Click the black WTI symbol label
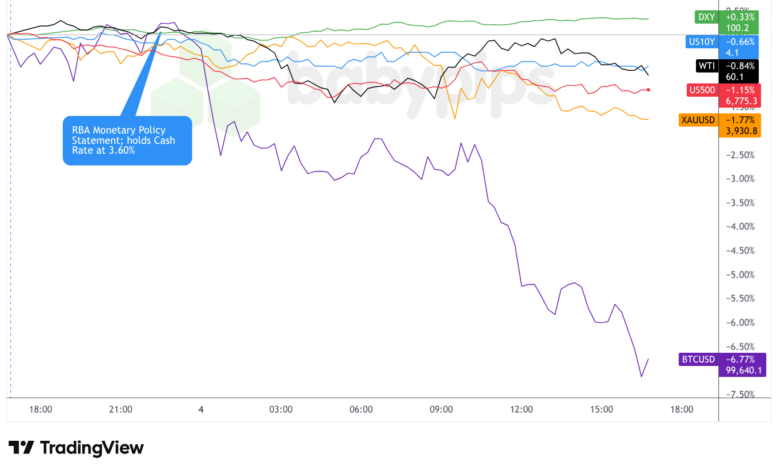The image size is (780, 473). click(x=705, y=66)
